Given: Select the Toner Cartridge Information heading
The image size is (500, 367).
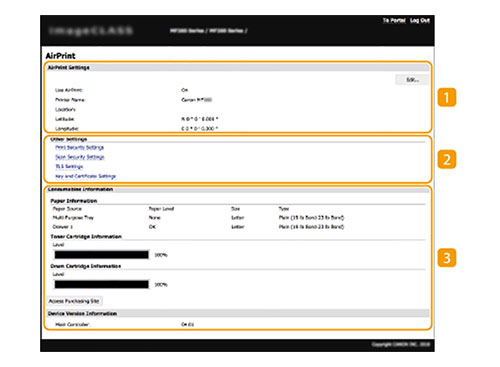Looking at the screenshot, I should point(86,236).
